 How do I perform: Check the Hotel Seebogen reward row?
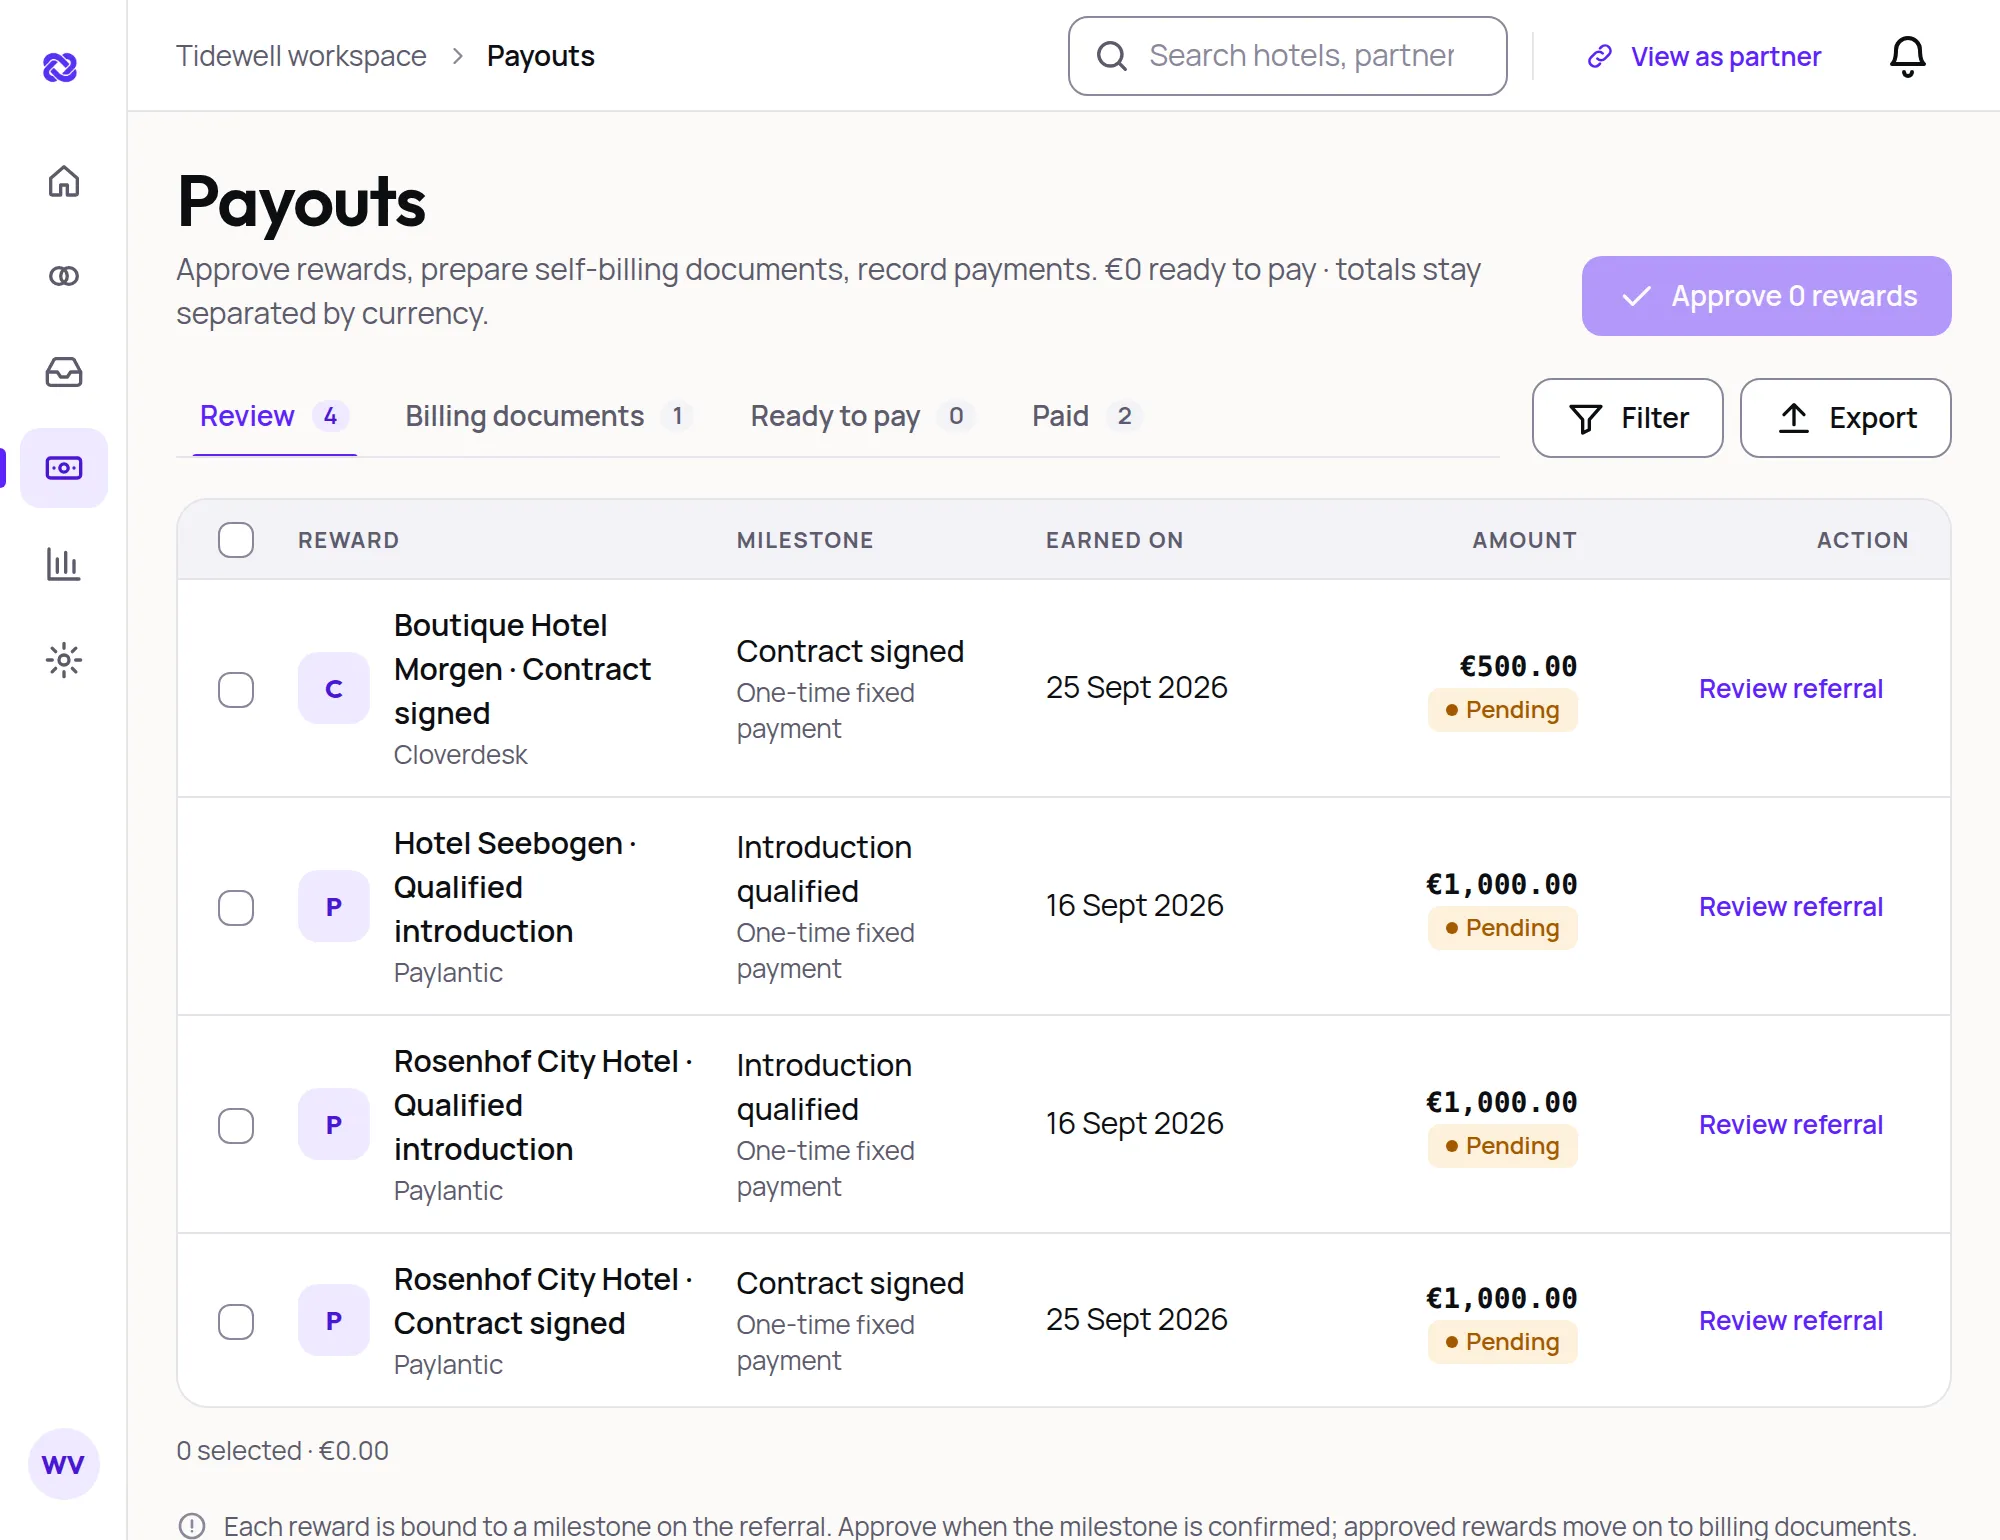[236, 908]
